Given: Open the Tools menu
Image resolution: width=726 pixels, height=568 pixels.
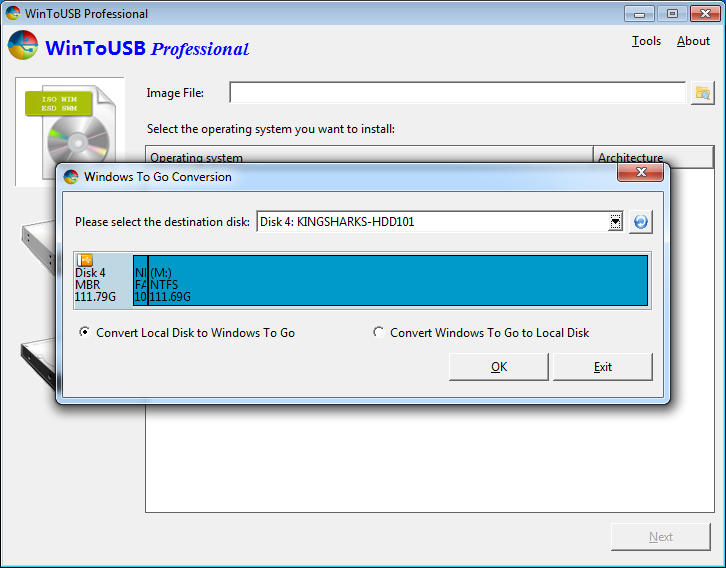Looking at the screenshot, I should [646, 41].
